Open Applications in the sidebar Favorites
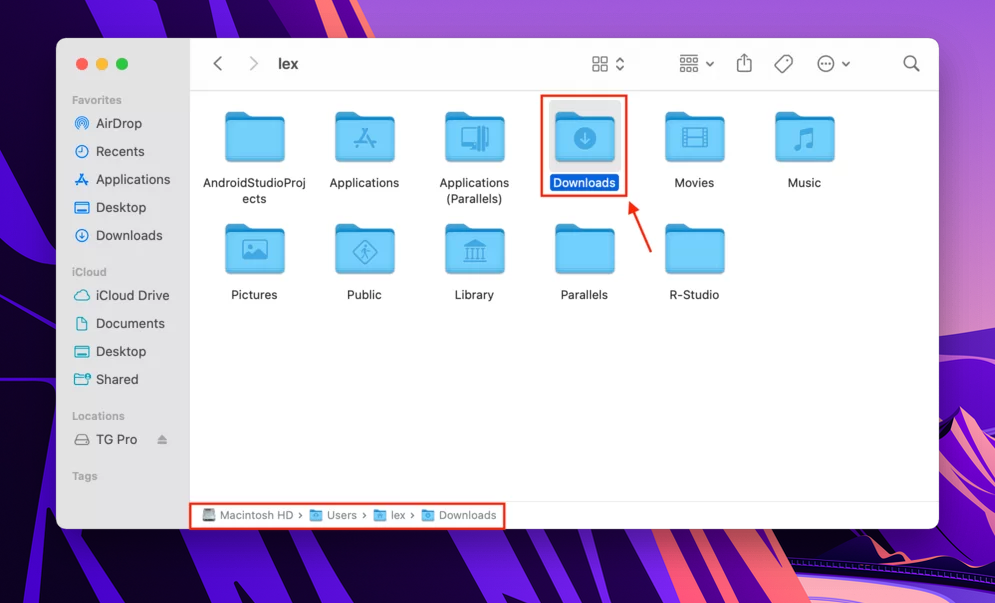Screen dimensions: 995x603 click(x=122, y=179)
